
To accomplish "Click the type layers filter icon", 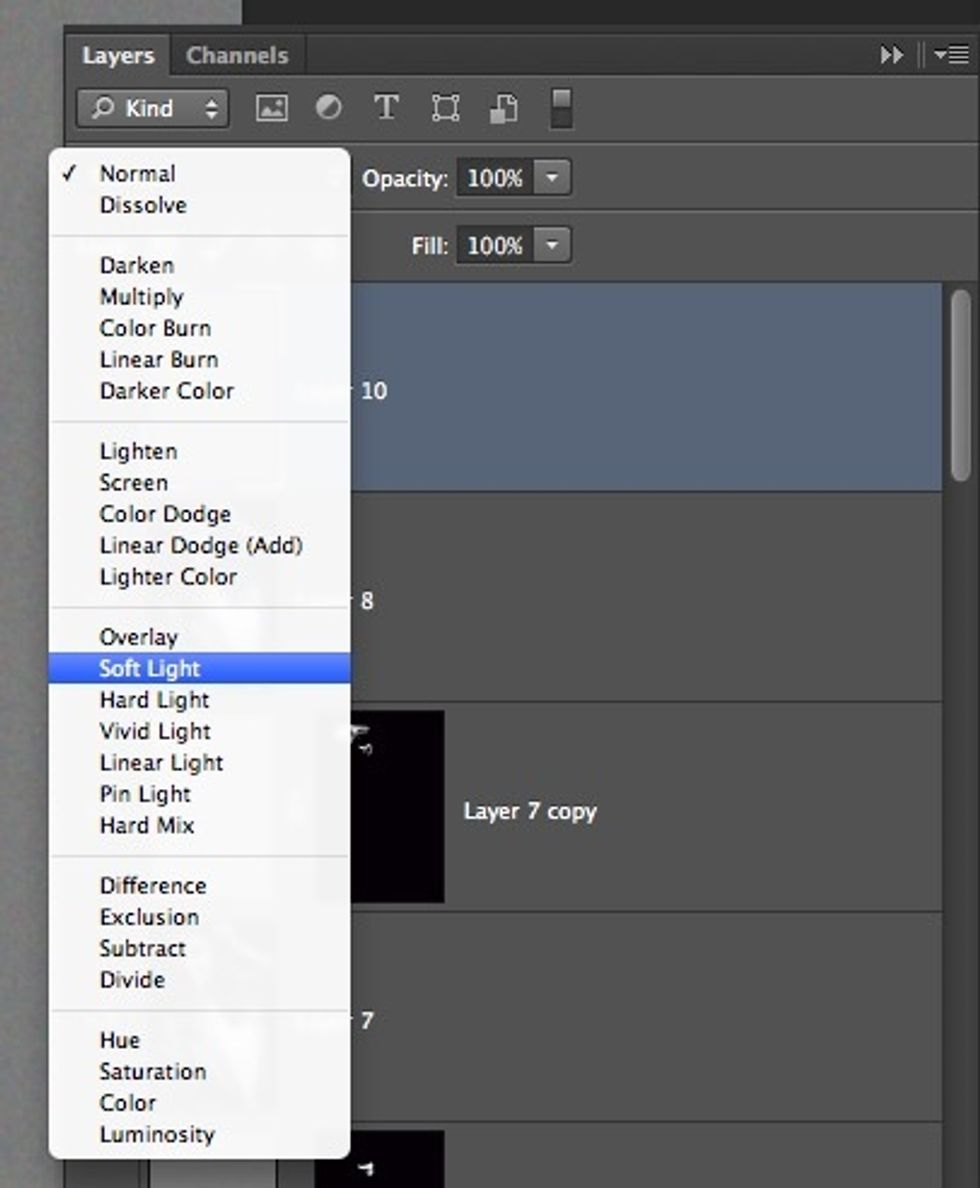I will (385, 108).
